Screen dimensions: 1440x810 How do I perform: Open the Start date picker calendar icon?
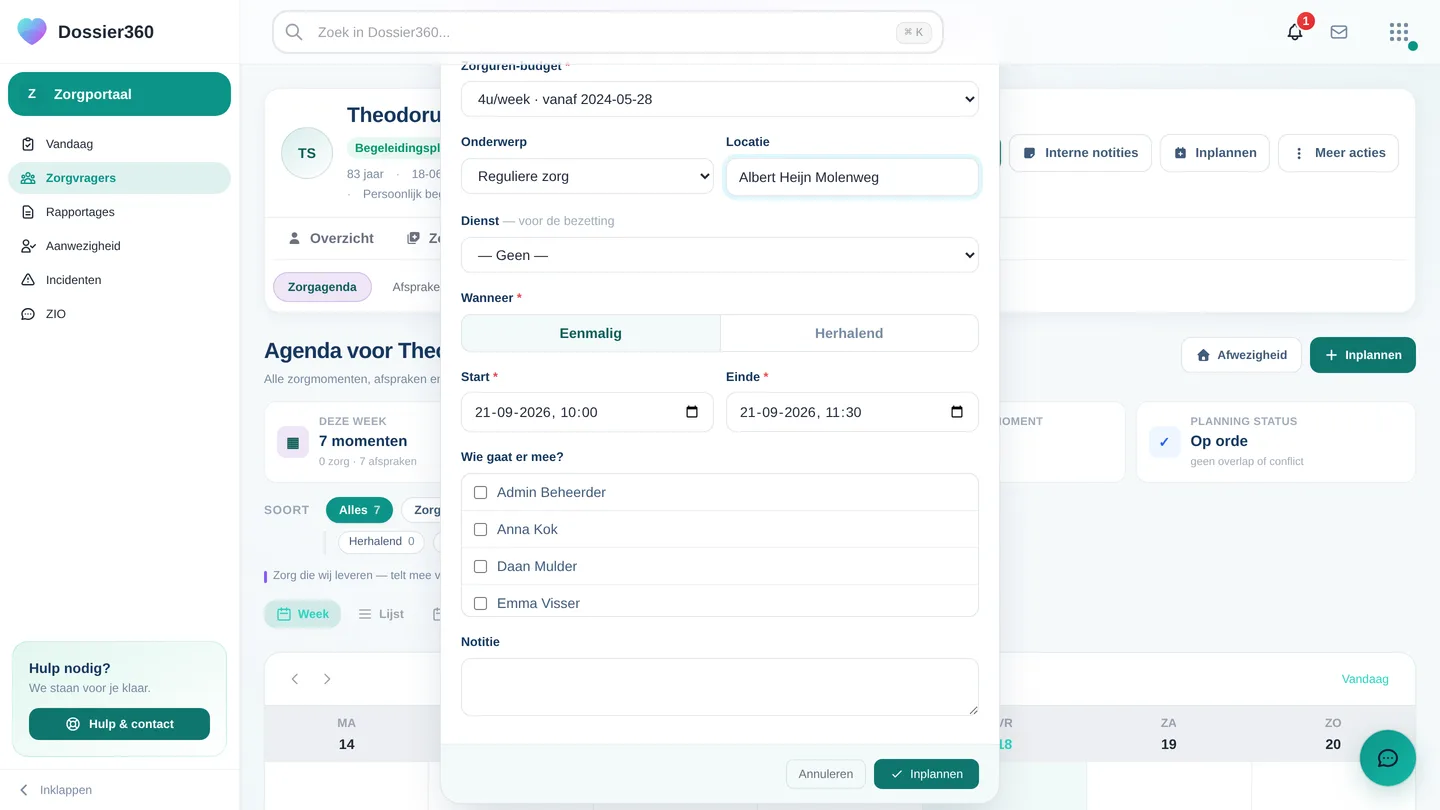point(692,412)
